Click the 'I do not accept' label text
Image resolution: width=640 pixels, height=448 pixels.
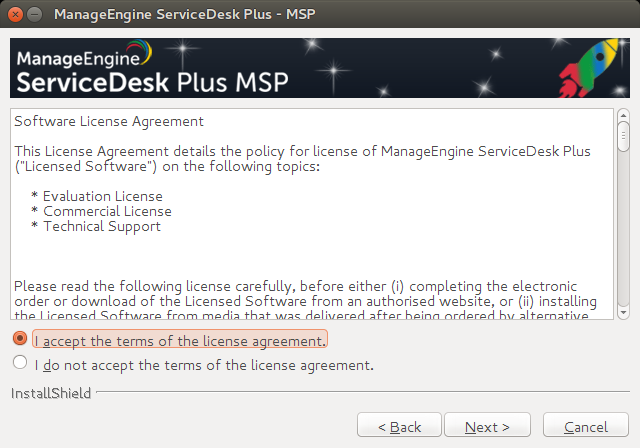point(204,365)
